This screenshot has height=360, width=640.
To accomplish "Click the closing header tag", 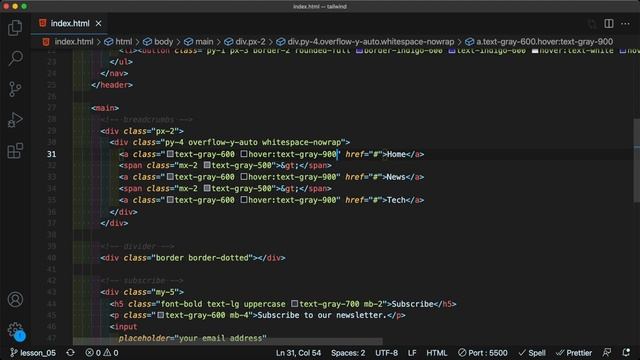I will tap(112, 85).
